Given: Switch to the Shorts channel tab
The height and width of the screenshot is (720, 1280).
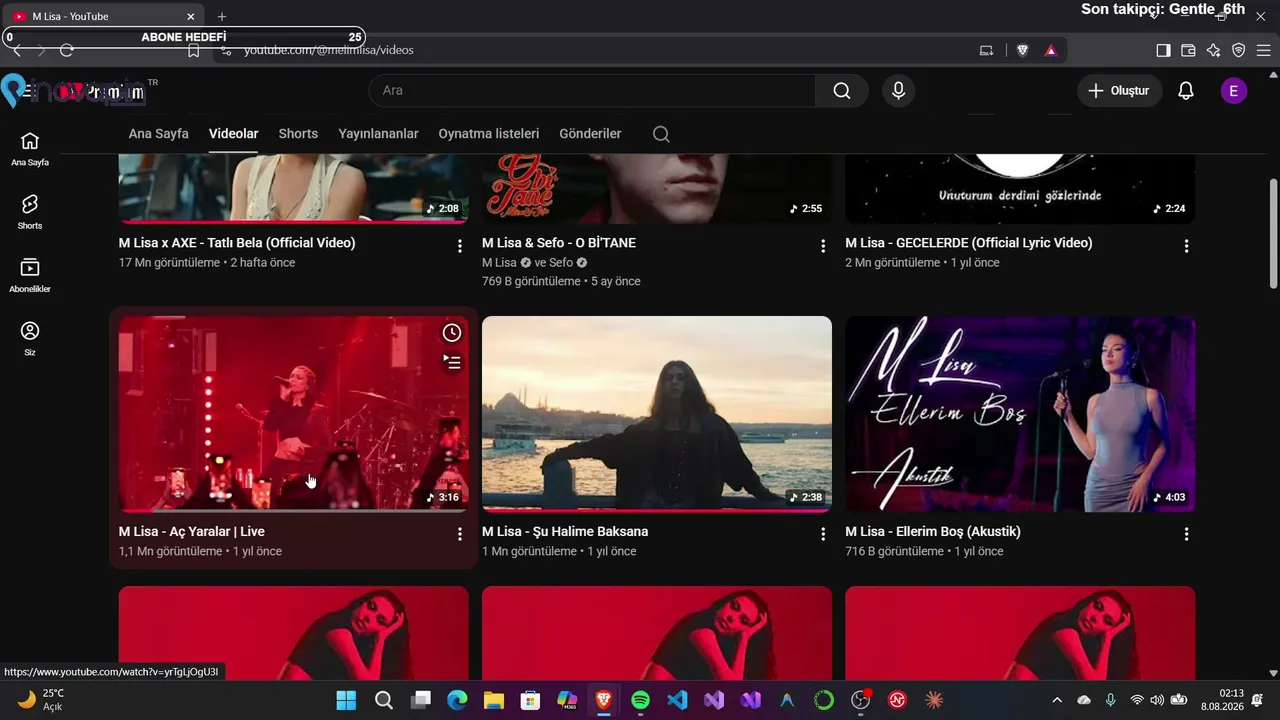Looking at the screenshot, I should [x=298, y=134].
